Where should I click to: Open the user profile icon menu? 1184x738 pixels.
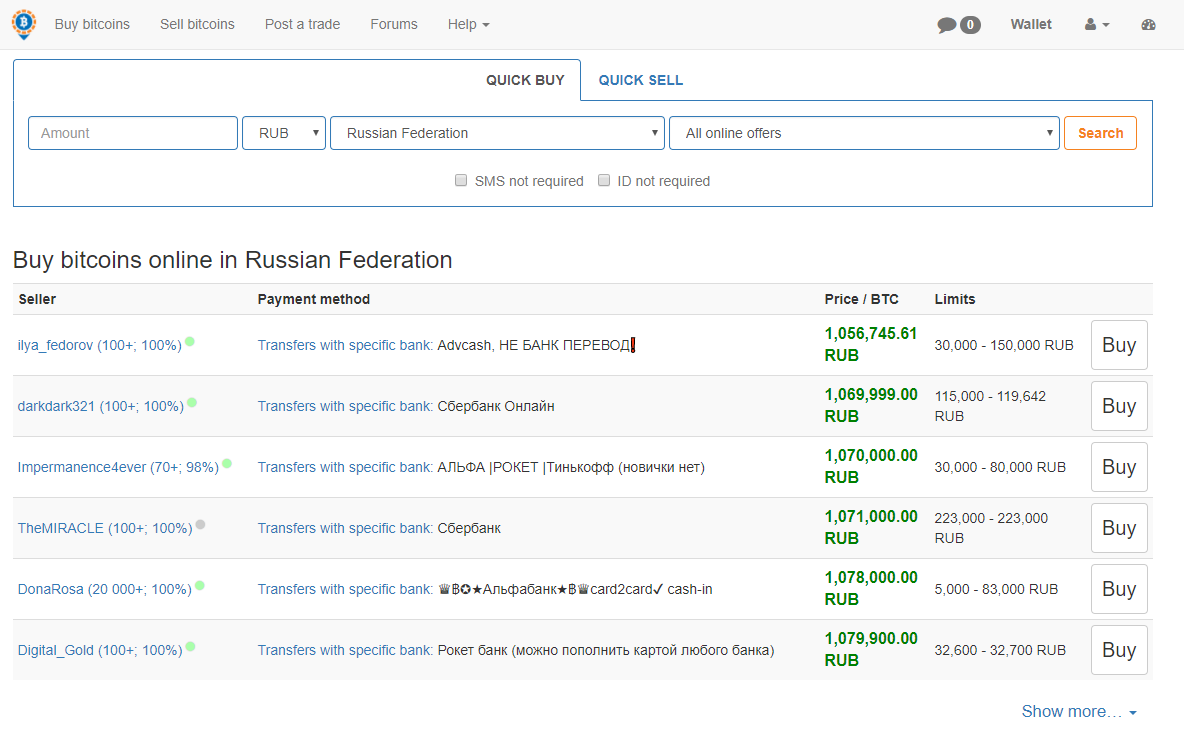tap(1096, 24)
